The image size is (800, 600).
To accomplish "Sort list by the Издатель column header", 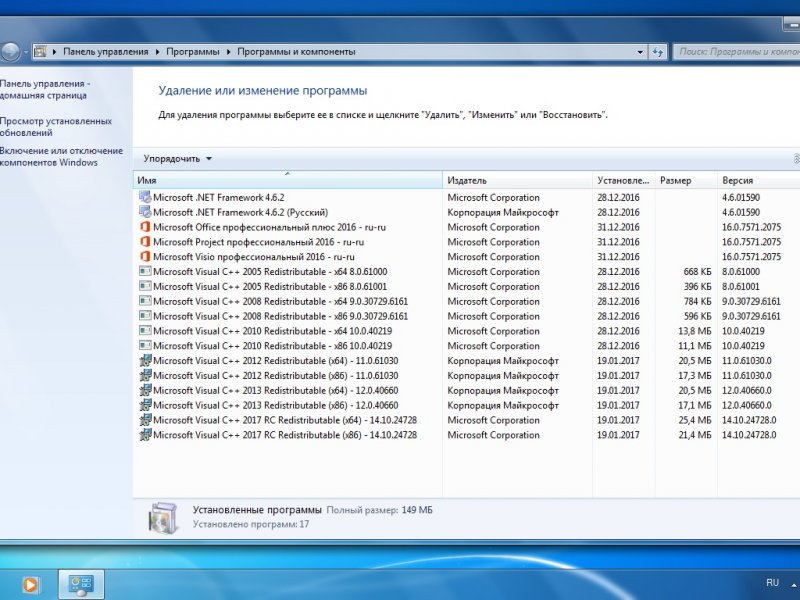I will tap(517, 180).
